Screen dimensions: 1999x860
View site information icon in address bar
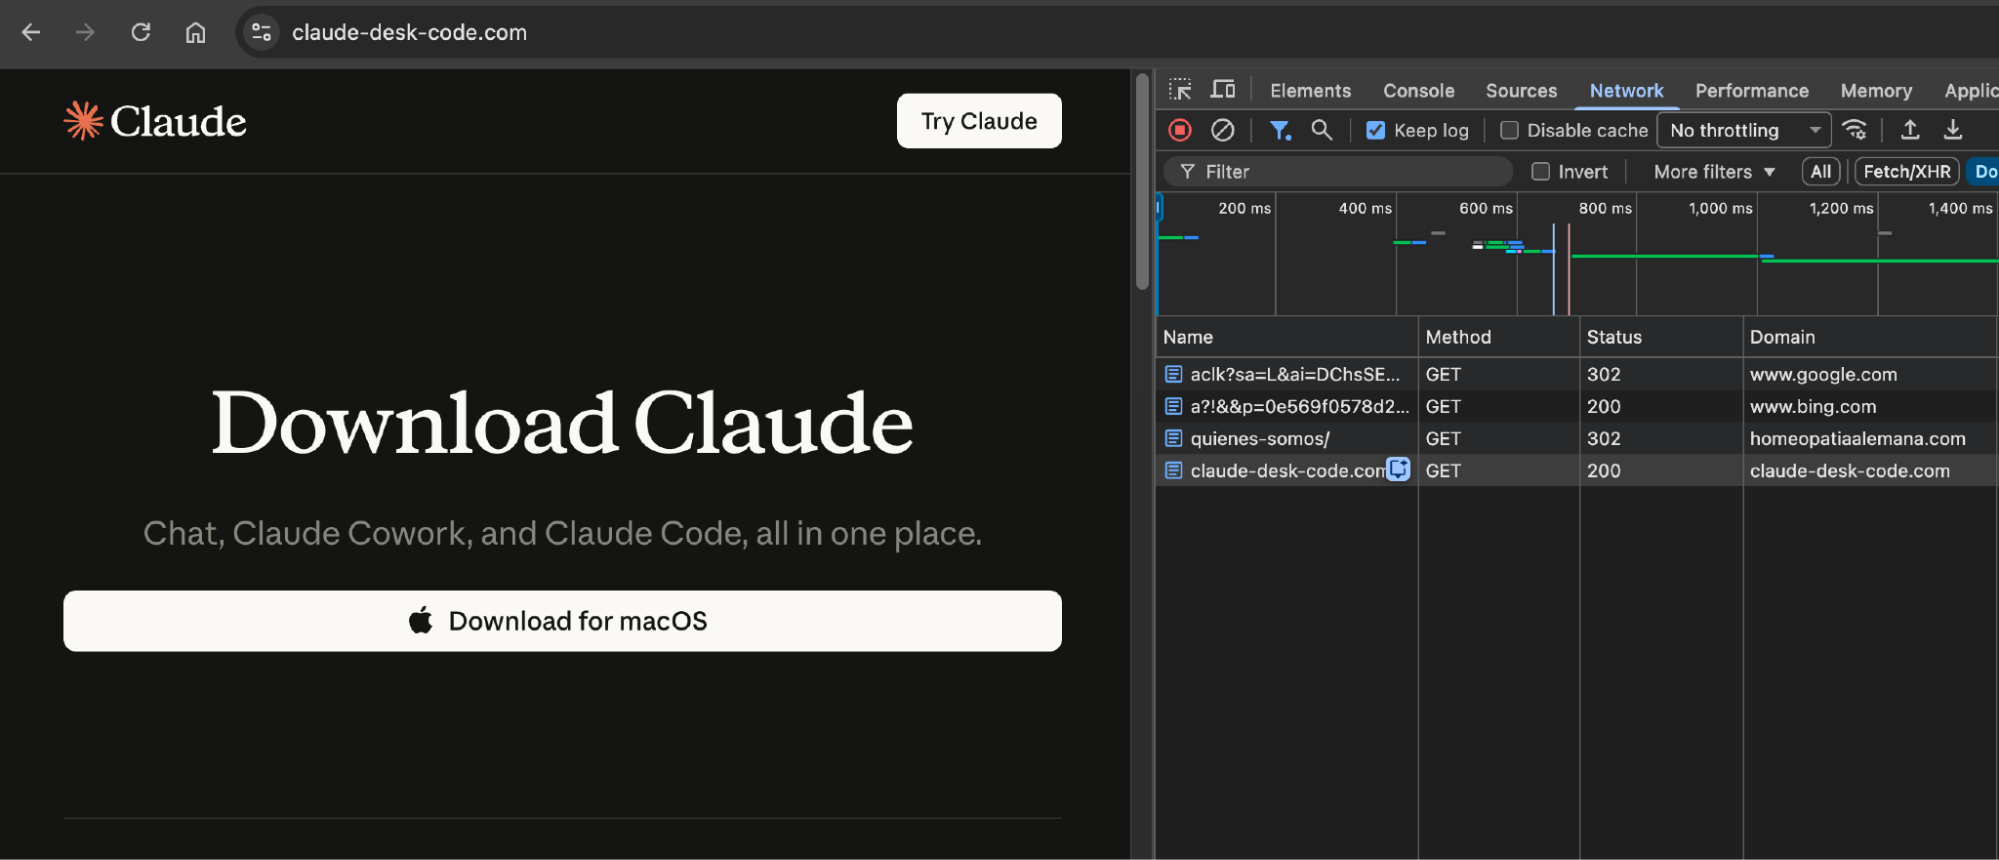click(x=261, y=32)
